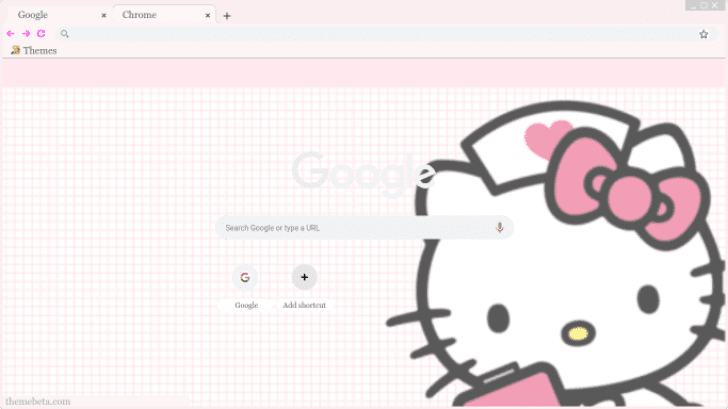Click the Add shortcut plus button

[x=304, y=277]
